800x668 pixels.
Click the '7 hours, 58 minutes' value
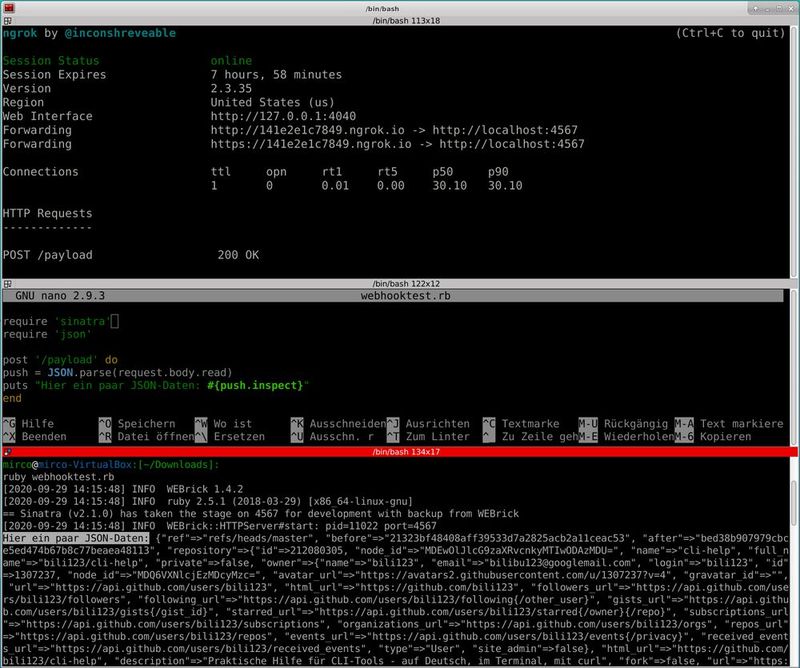pyautogui.click(x=276, y=75)
